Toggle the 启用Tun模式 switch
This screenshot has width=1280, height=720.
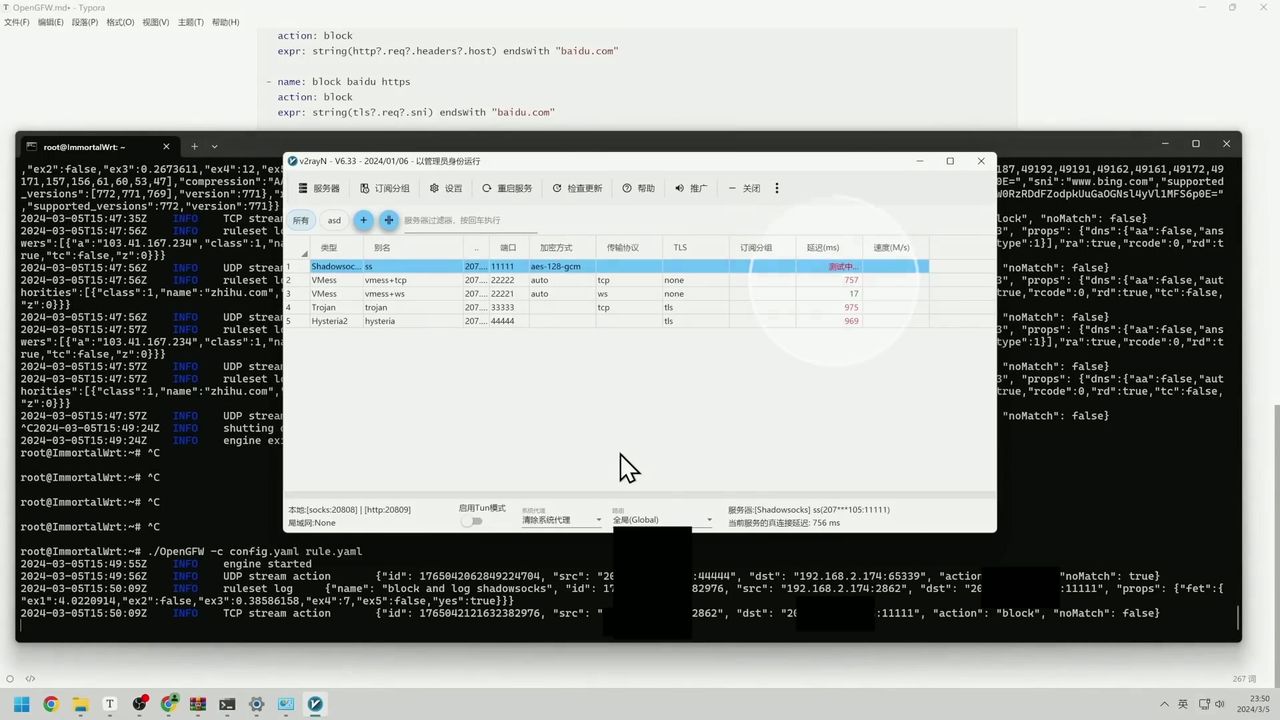coord(471,521)
